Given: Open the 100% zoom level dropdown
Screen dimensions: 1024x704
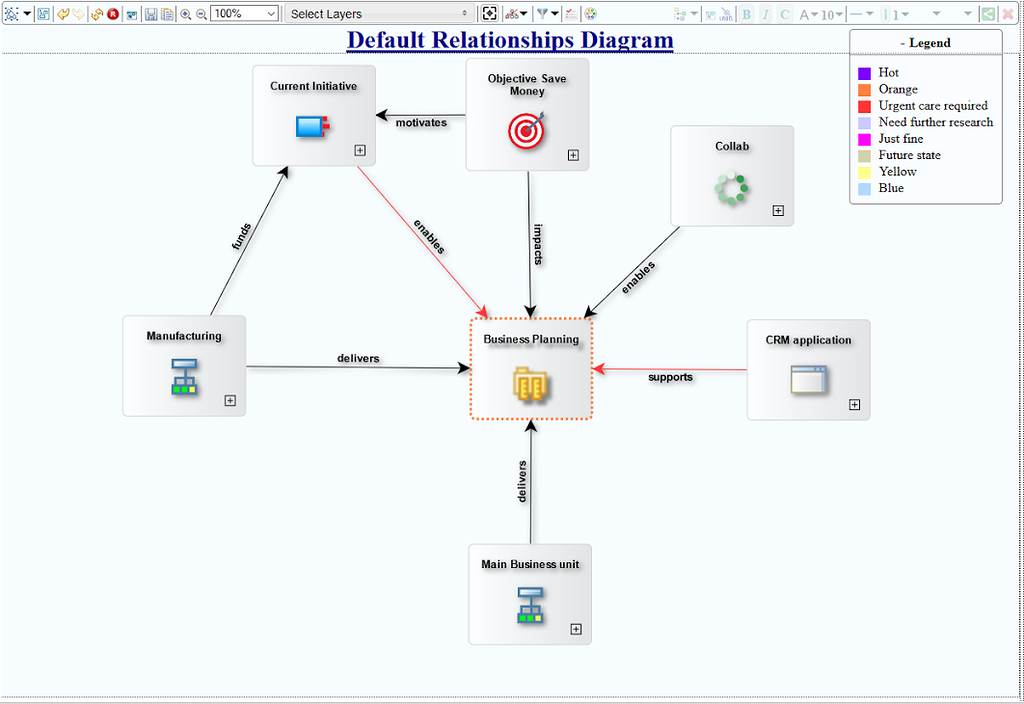Looking at the screenshot, I should (245, 14).
